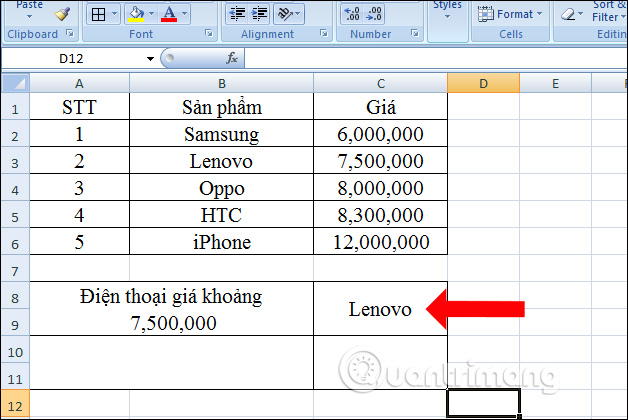Click the 7,500,000 cell in column C

point(380,161)
